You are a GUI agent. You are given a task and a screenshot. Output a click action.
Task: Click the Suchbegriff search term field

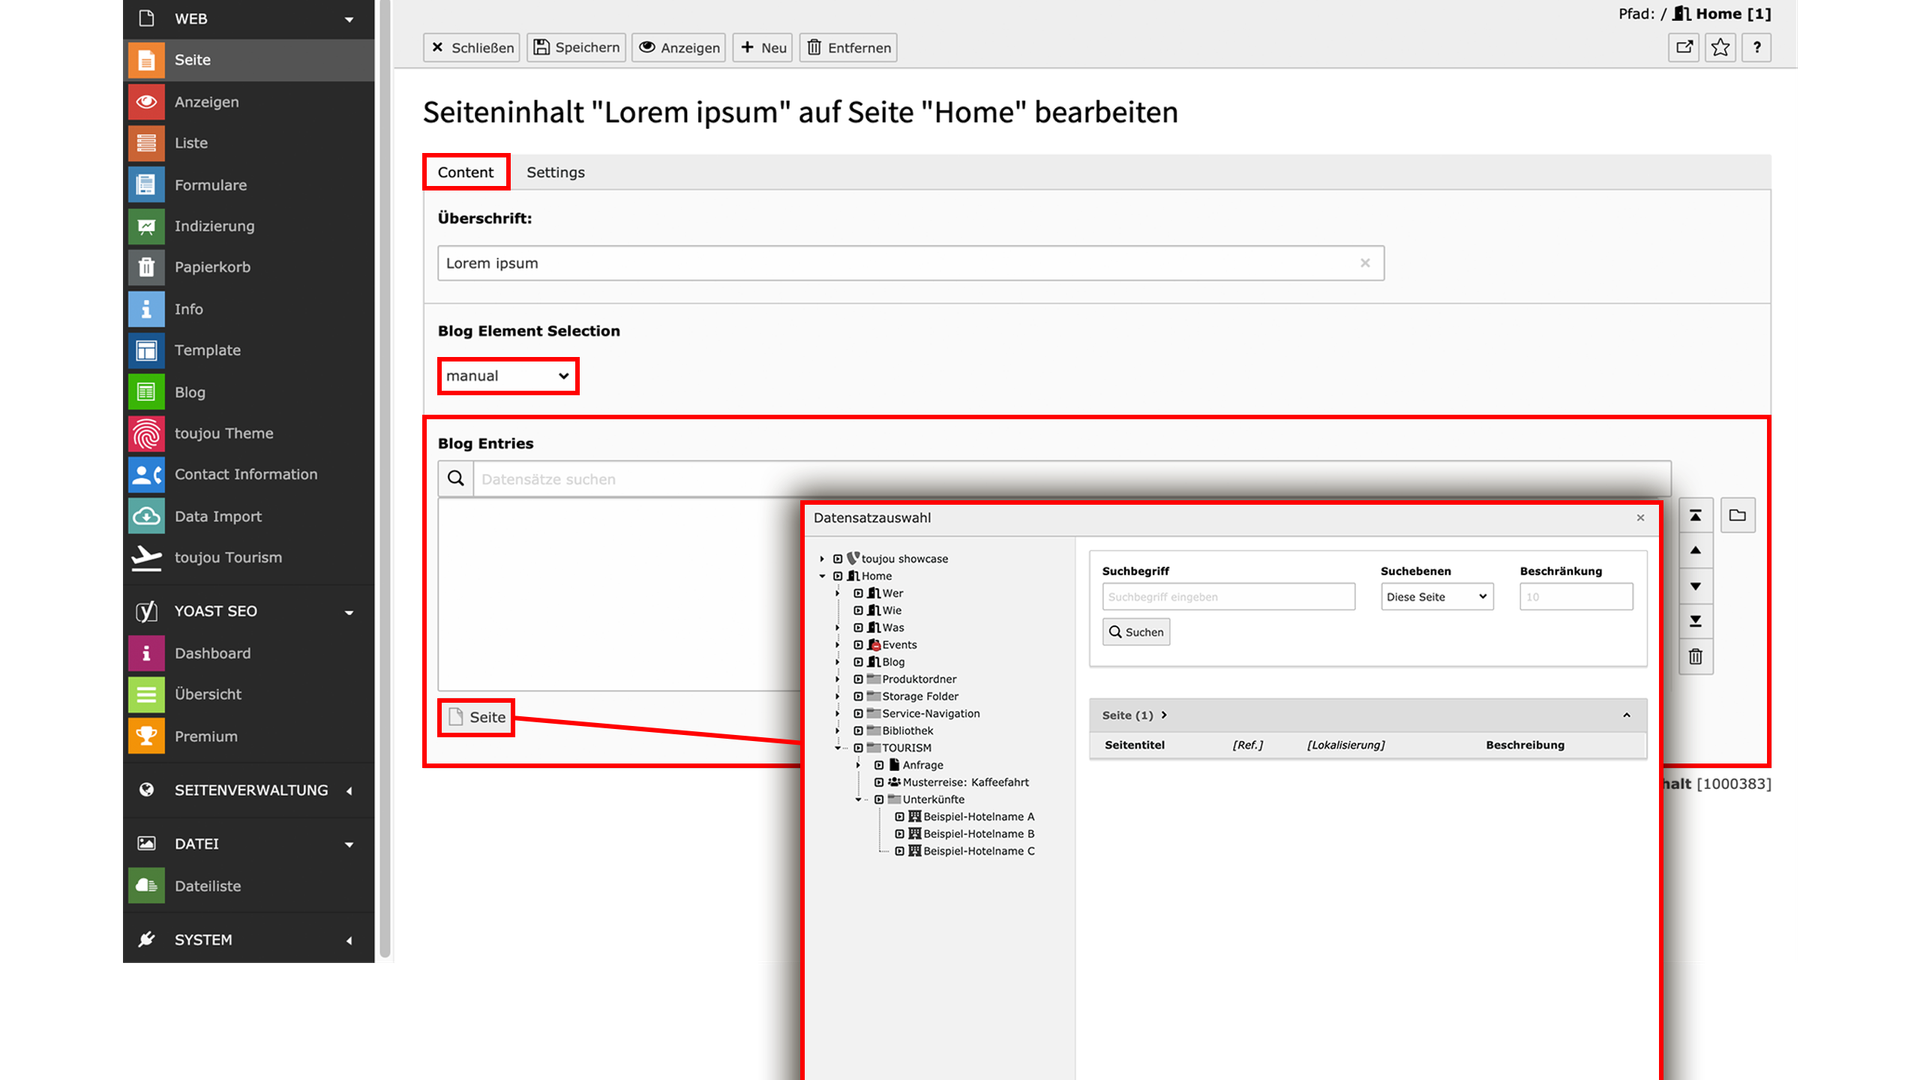pyautogui.click(x=1228, y=597)
